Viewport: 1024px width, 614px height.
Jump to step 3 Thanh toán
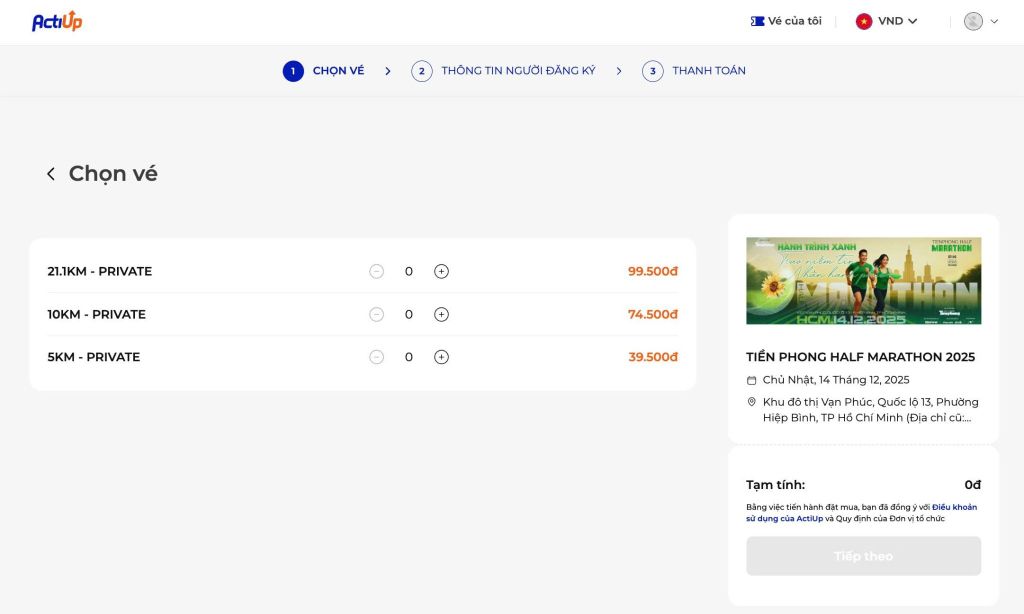[x=695, y=71]
